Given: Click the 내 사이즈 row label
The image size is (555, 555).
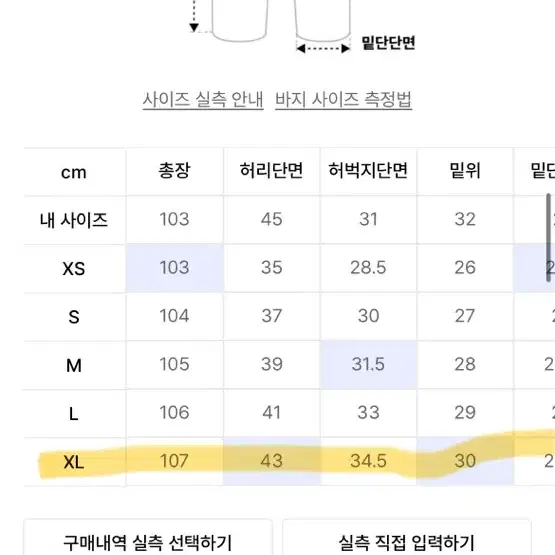Looking at the screenshot, I should pyautogui.click(x=74, y=220).
